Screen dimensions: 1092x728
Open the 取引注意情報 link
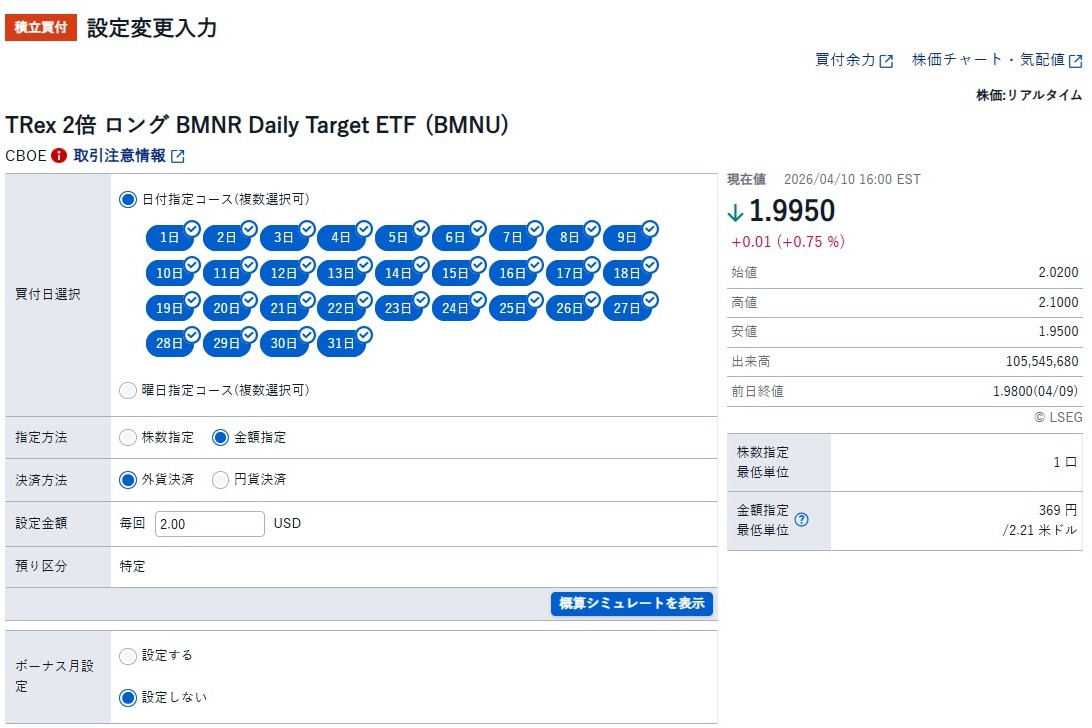pyautogui.click(x=128, y=156)
